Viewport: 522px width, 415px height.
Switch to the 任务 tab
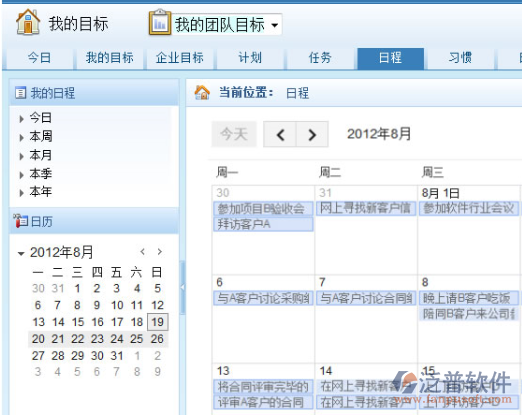[x=320, y=58]
